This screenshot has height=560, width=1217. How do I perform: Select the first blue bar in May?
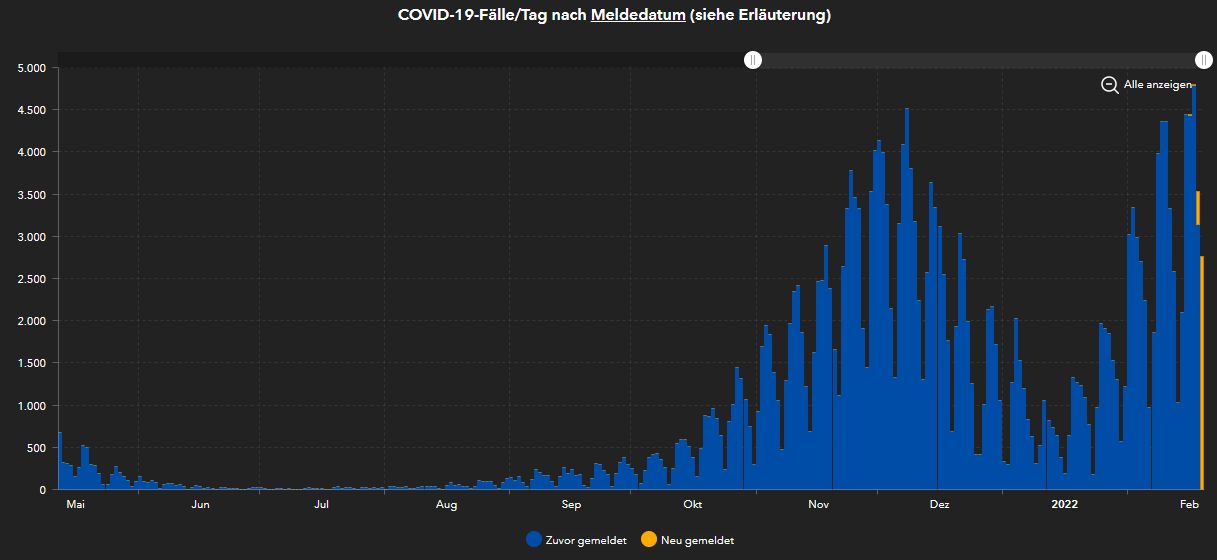tap(60, 461)
